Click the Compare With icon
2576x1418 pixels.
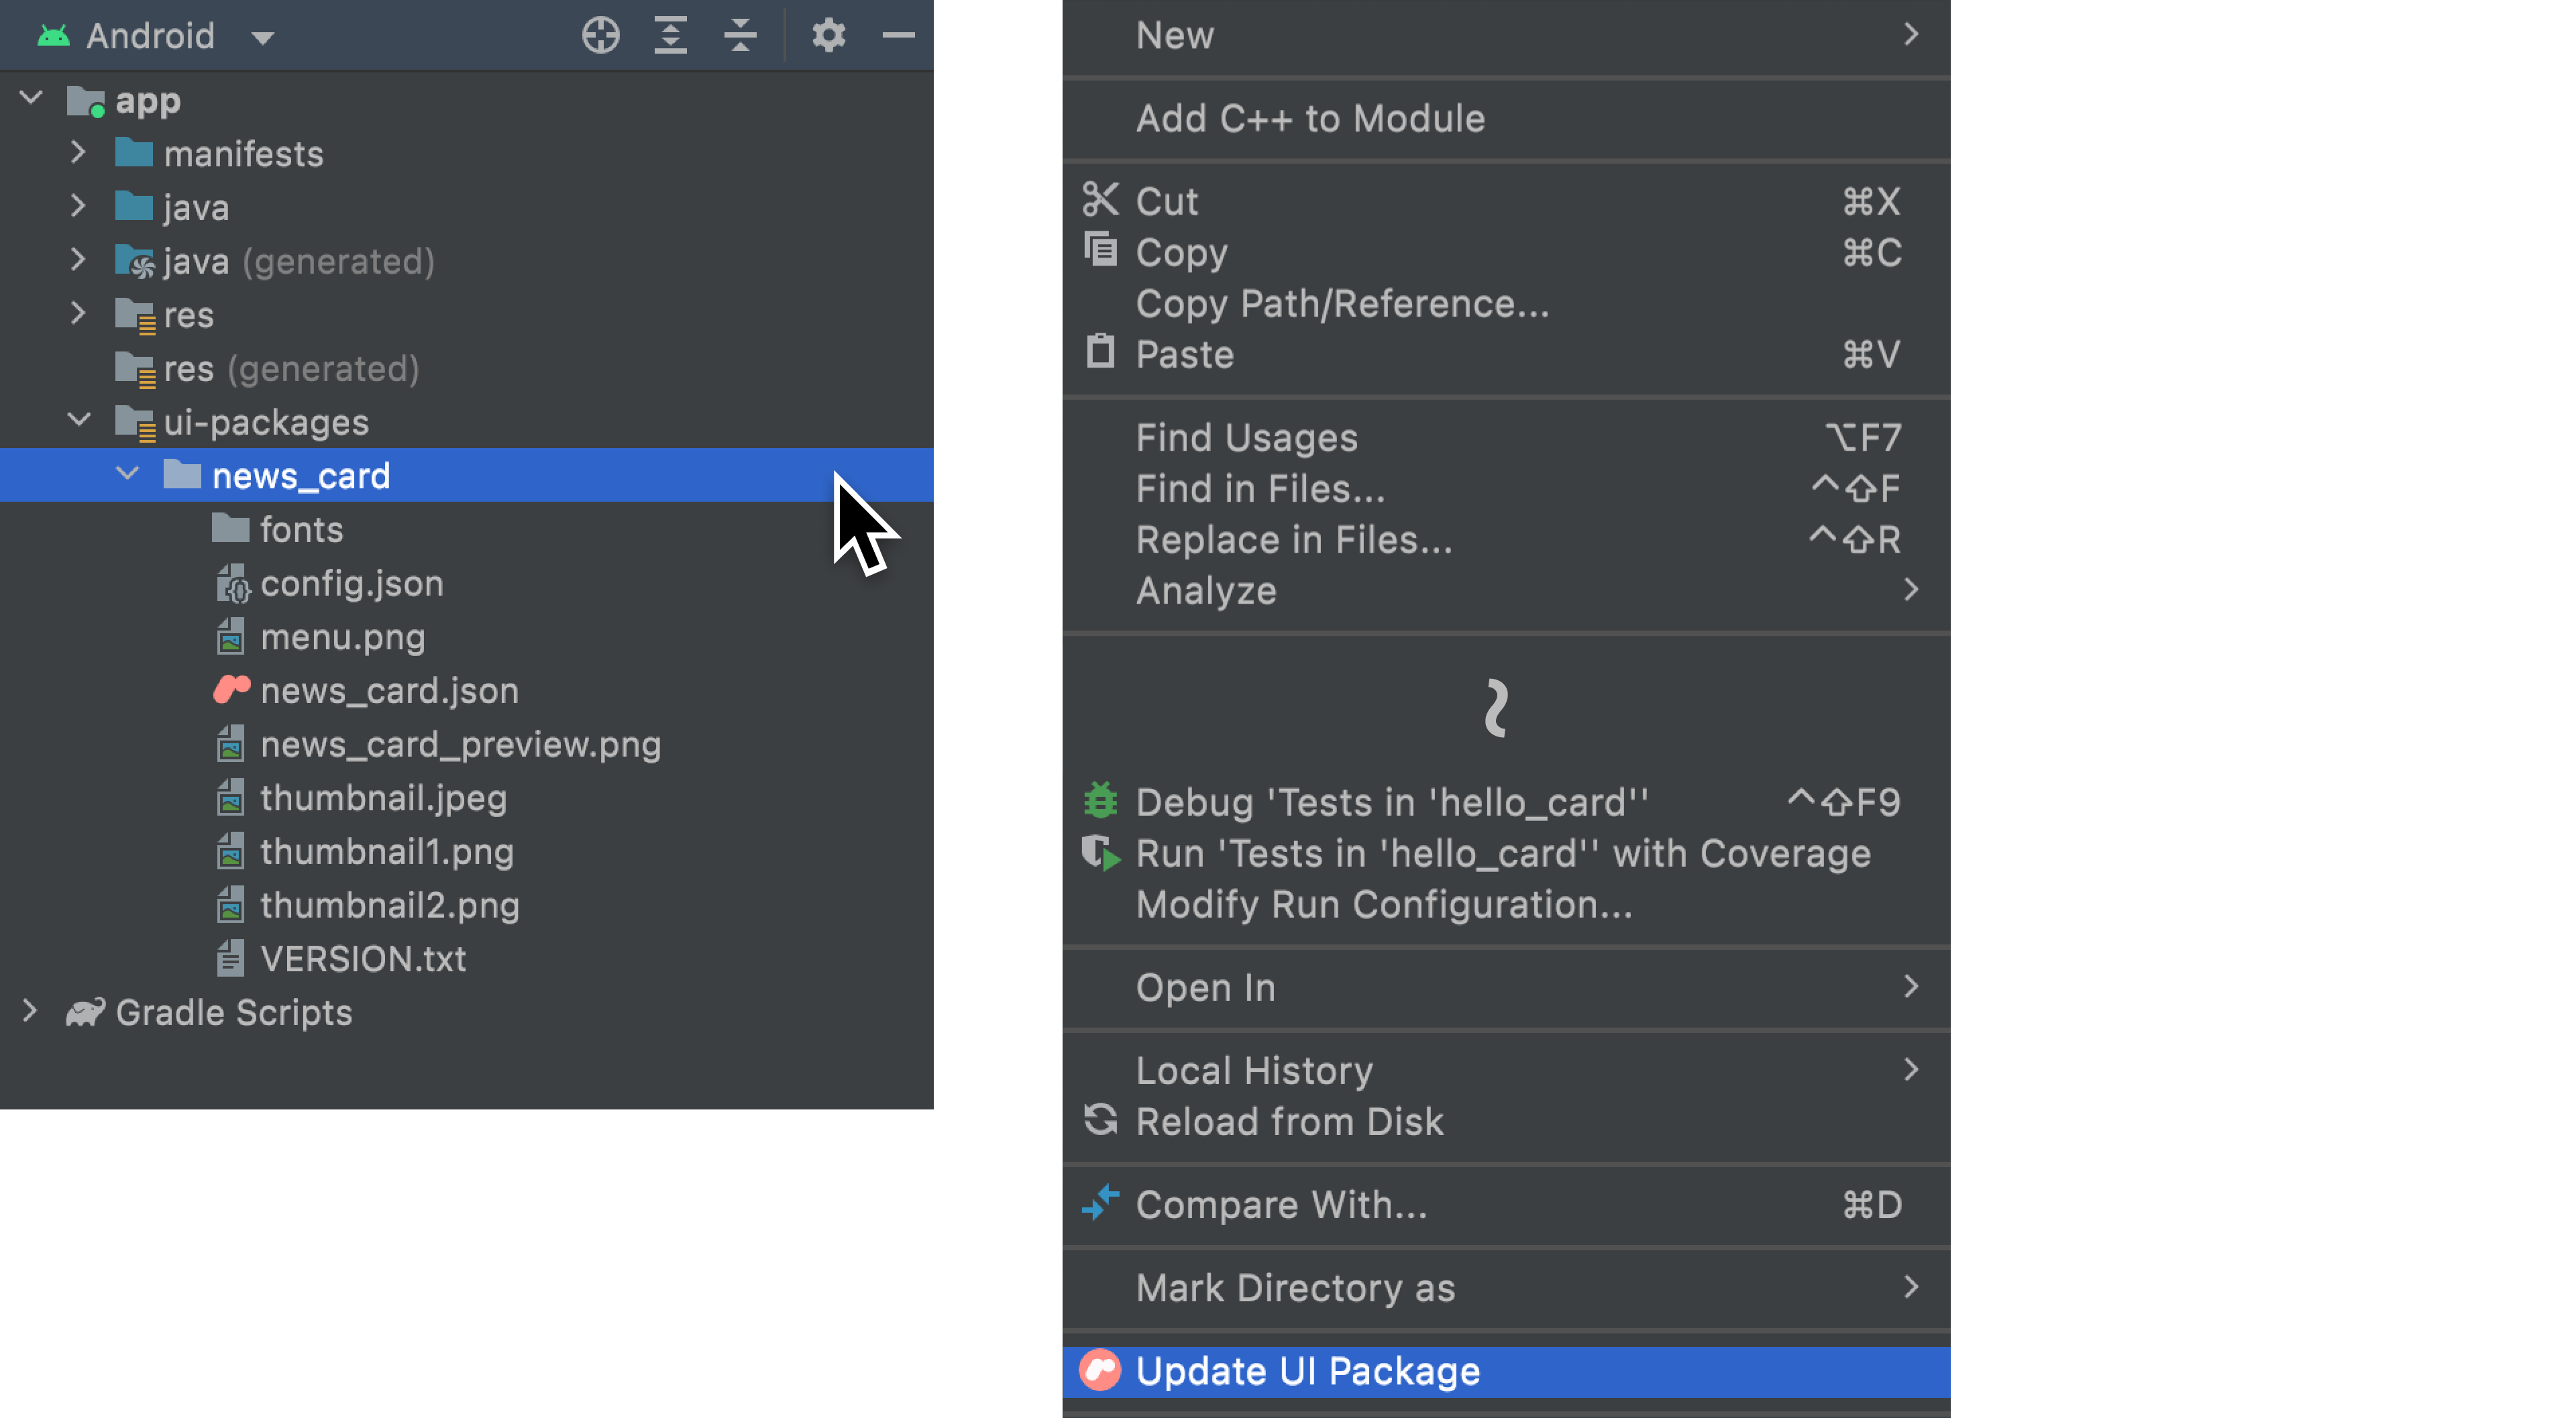coord(1100,1203)
